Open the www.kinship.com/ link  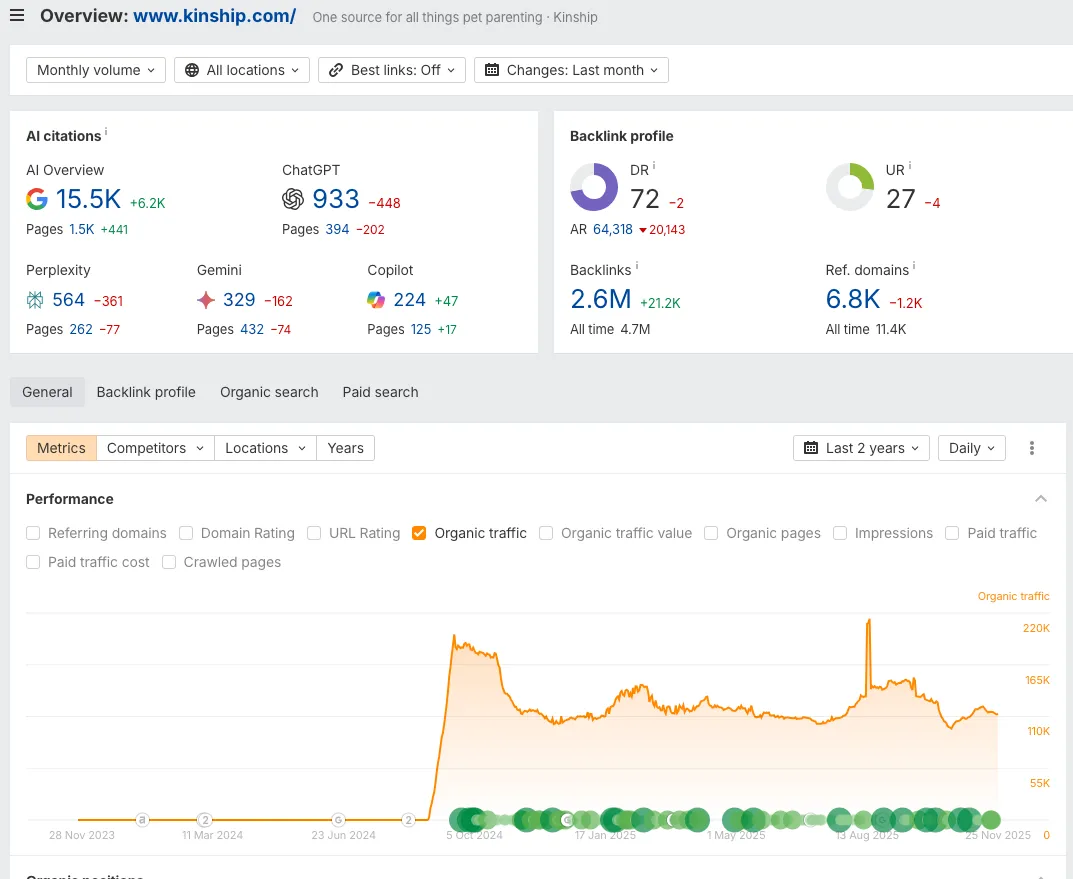click(215, 16)
